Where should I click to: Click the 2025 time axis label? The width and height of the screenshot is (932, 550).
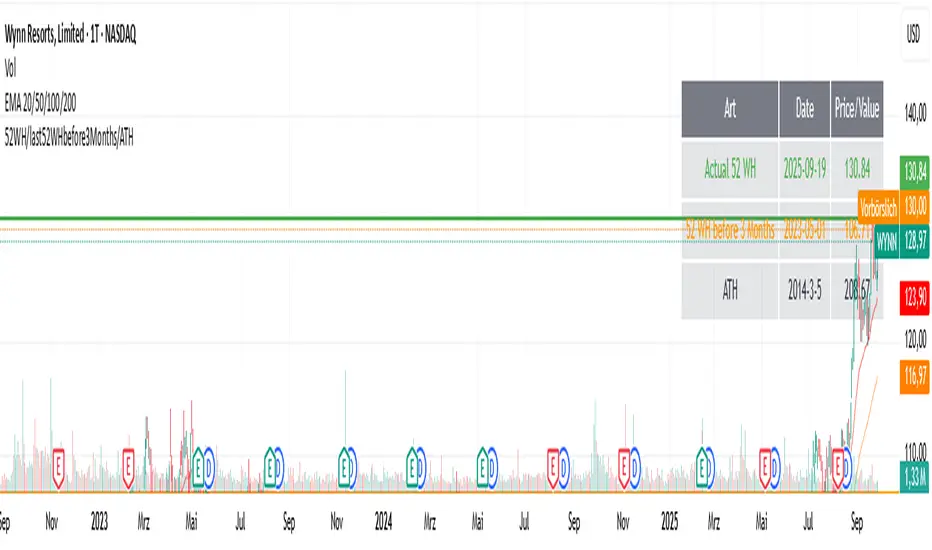[x=669, y=522]
